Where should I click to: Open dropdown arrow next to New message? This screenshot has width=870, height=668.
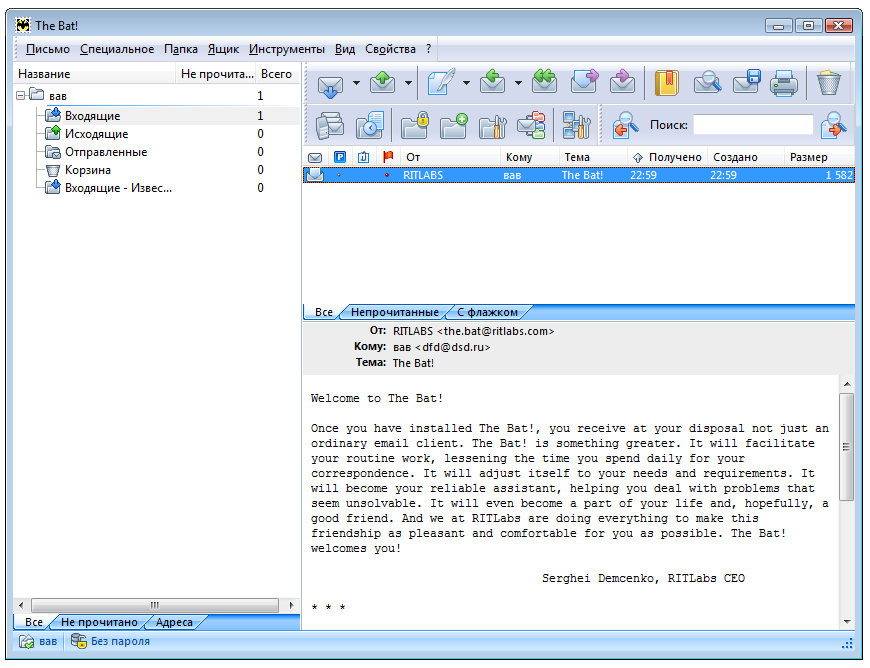coord(466,84)
